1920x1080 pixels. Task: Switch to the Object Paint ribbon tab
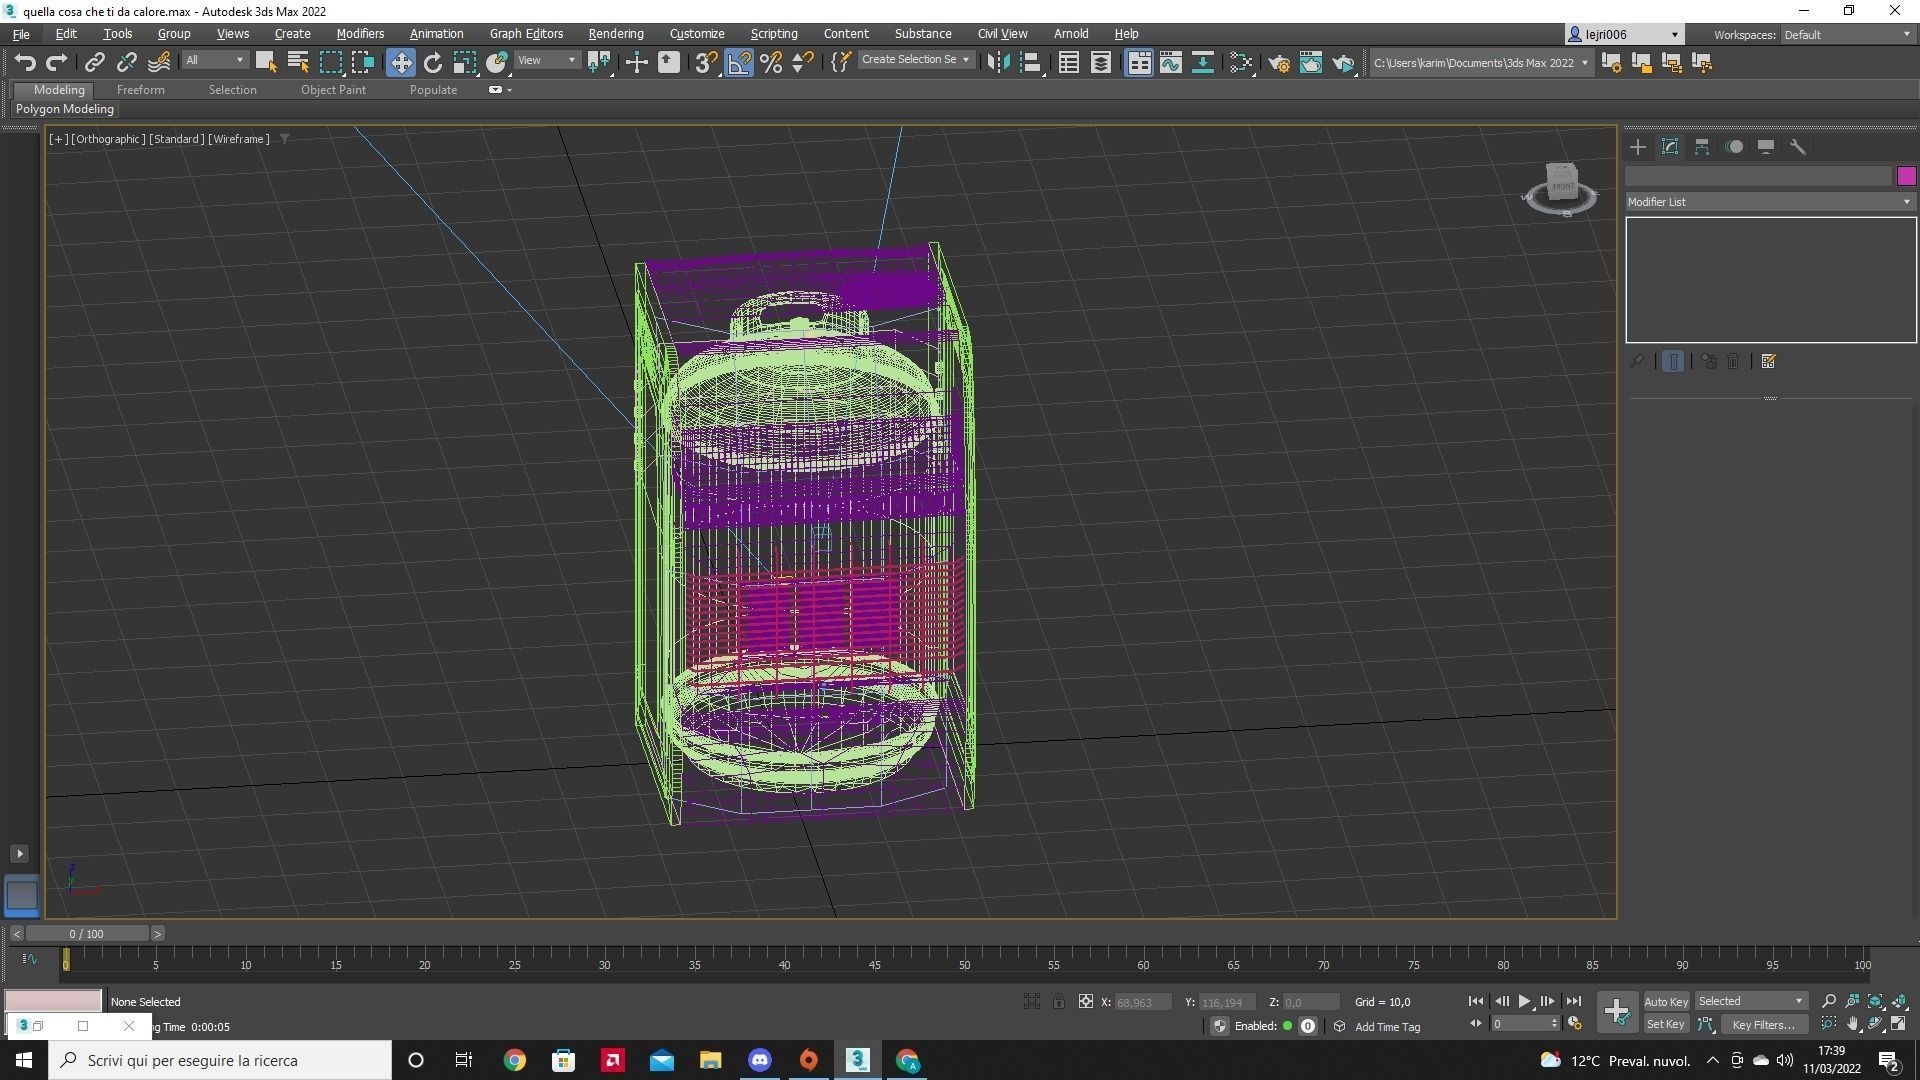coord(333,90)
